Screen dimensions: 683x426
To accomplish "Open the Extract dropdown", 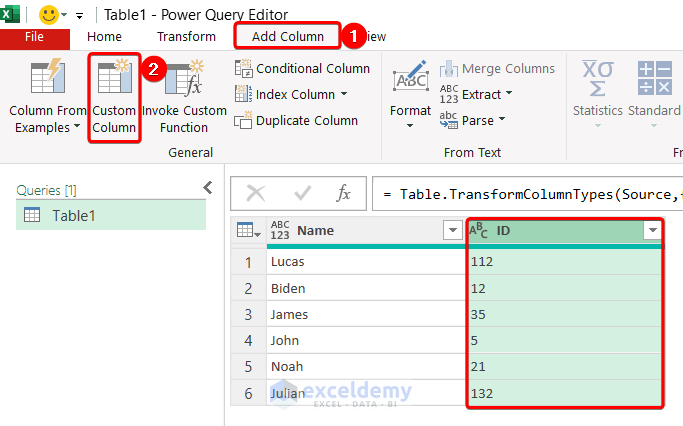I will tap(508, 94).
